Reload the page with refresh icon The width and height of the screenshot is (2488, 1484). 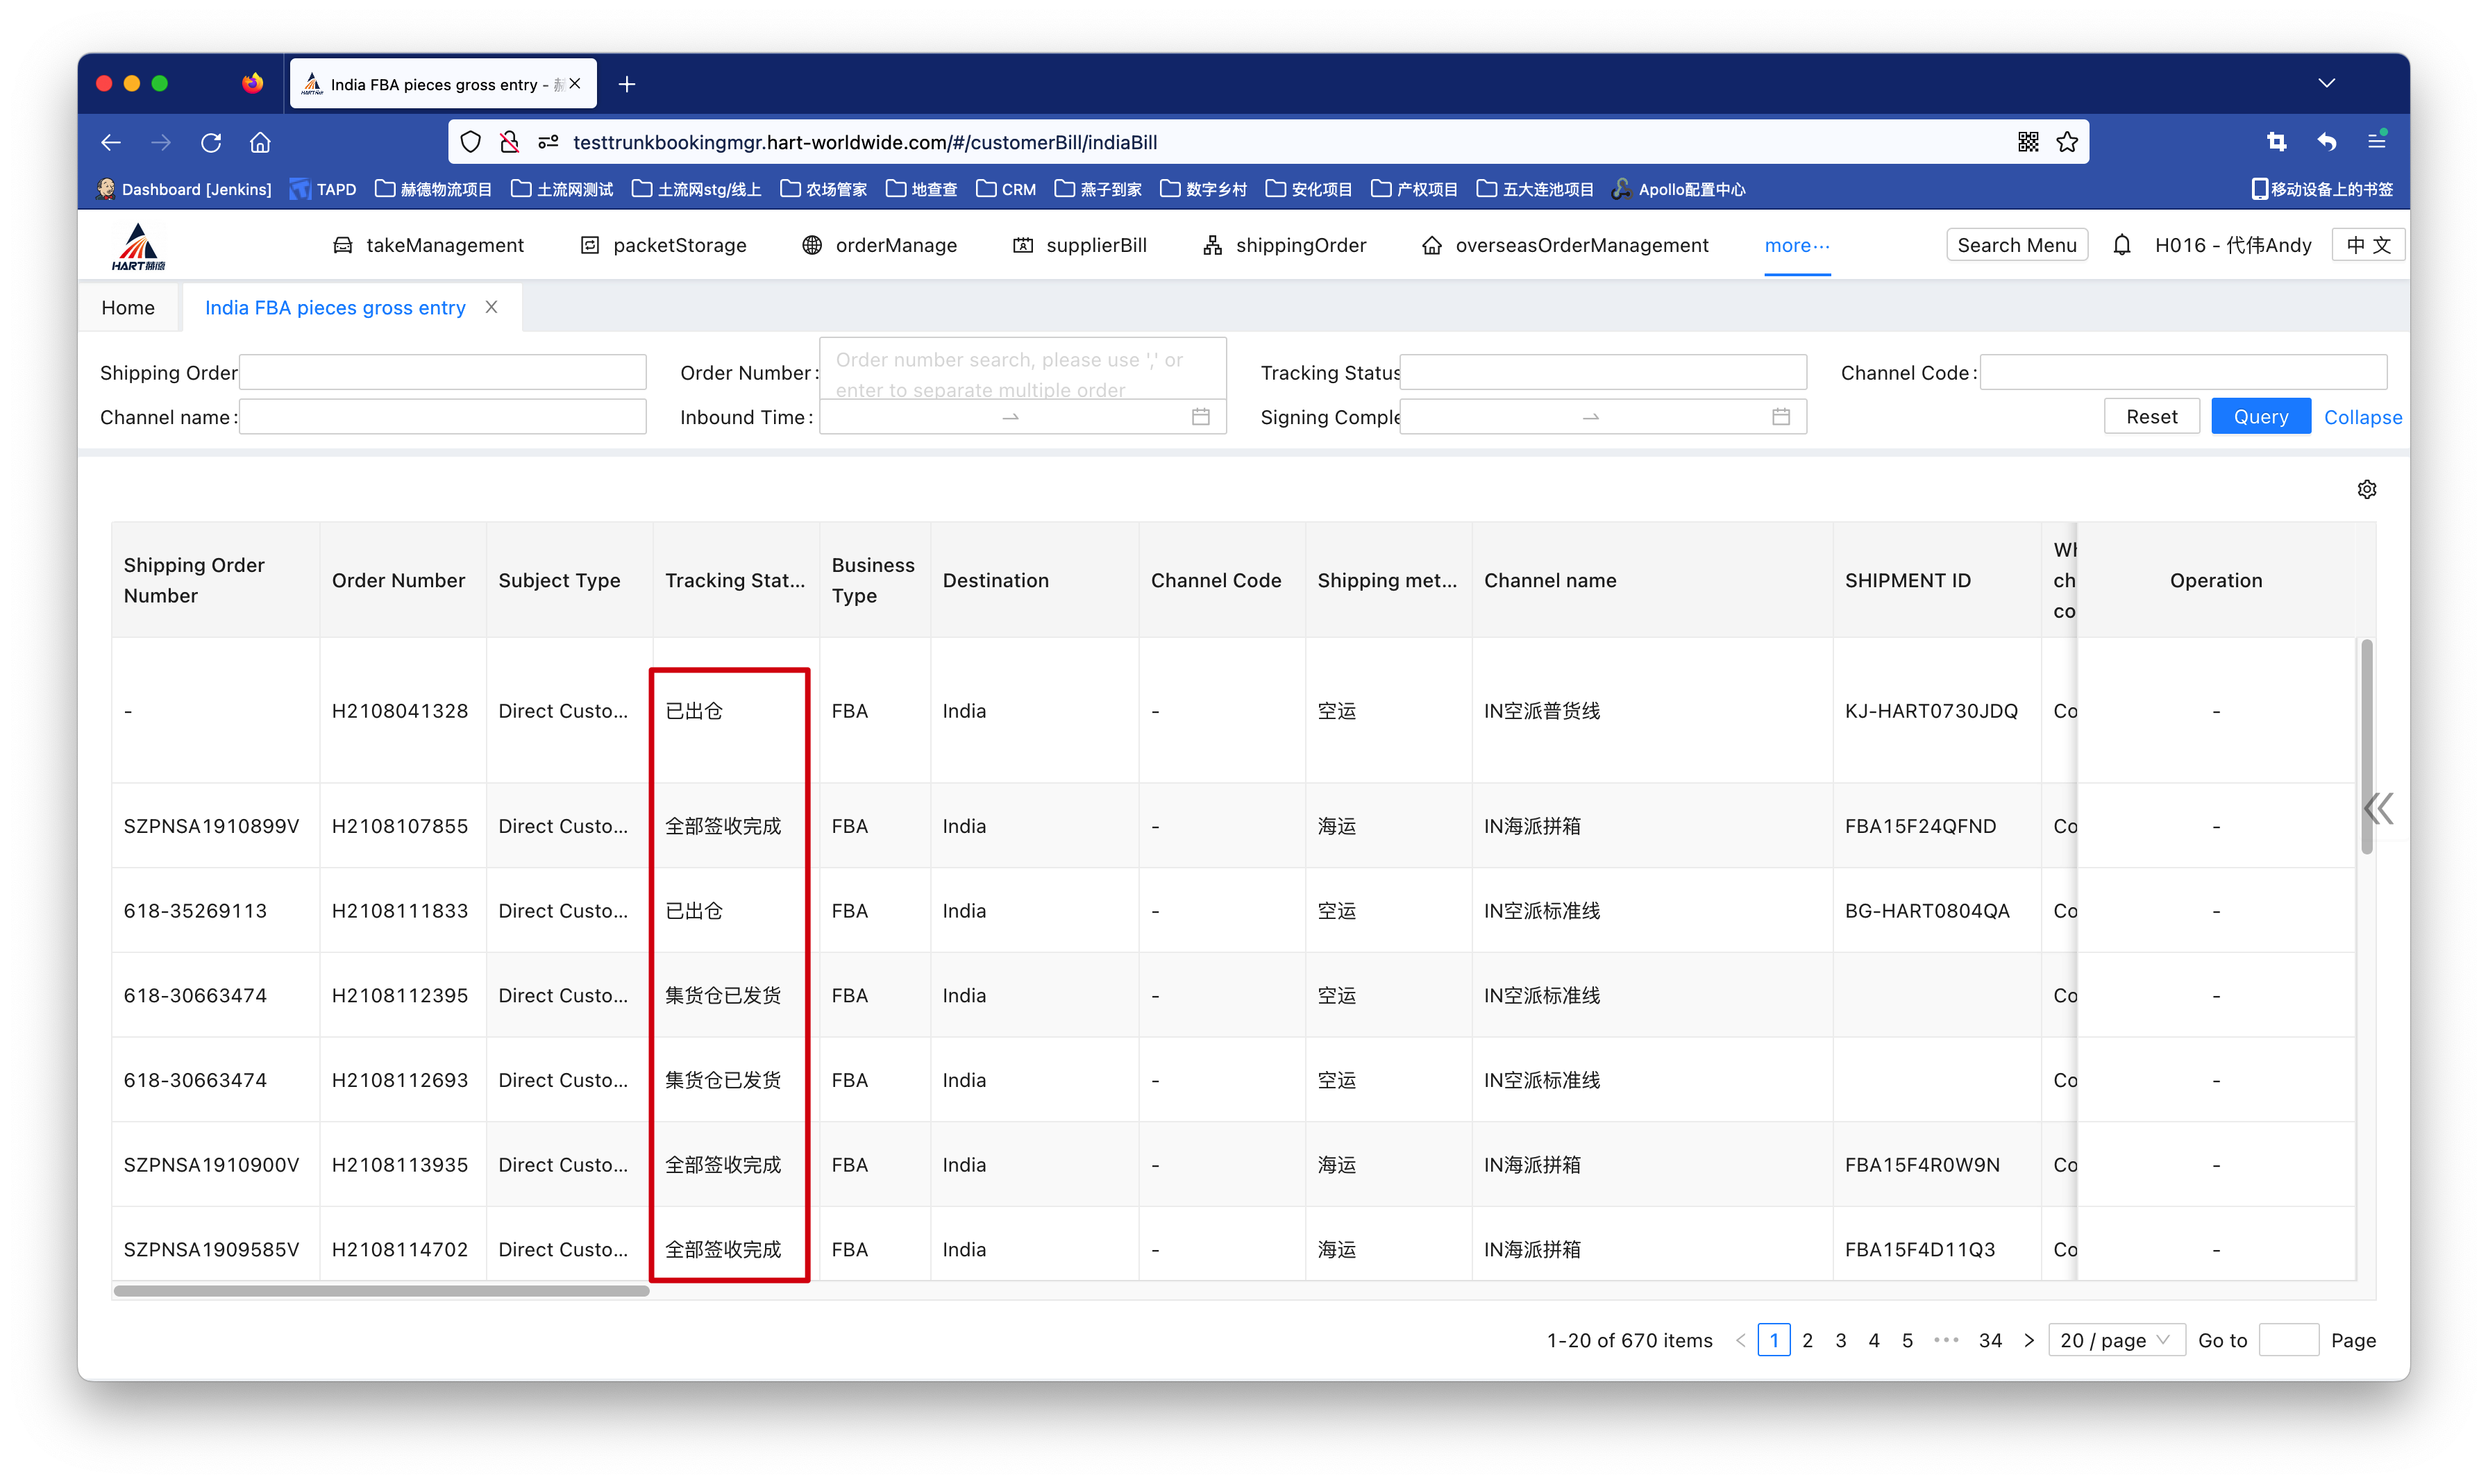[210, 142]
